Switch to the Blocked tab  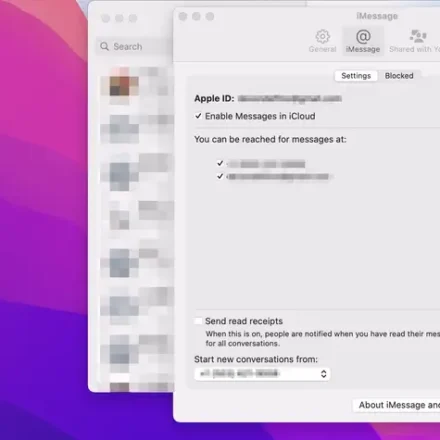click(x=399, y=76)
